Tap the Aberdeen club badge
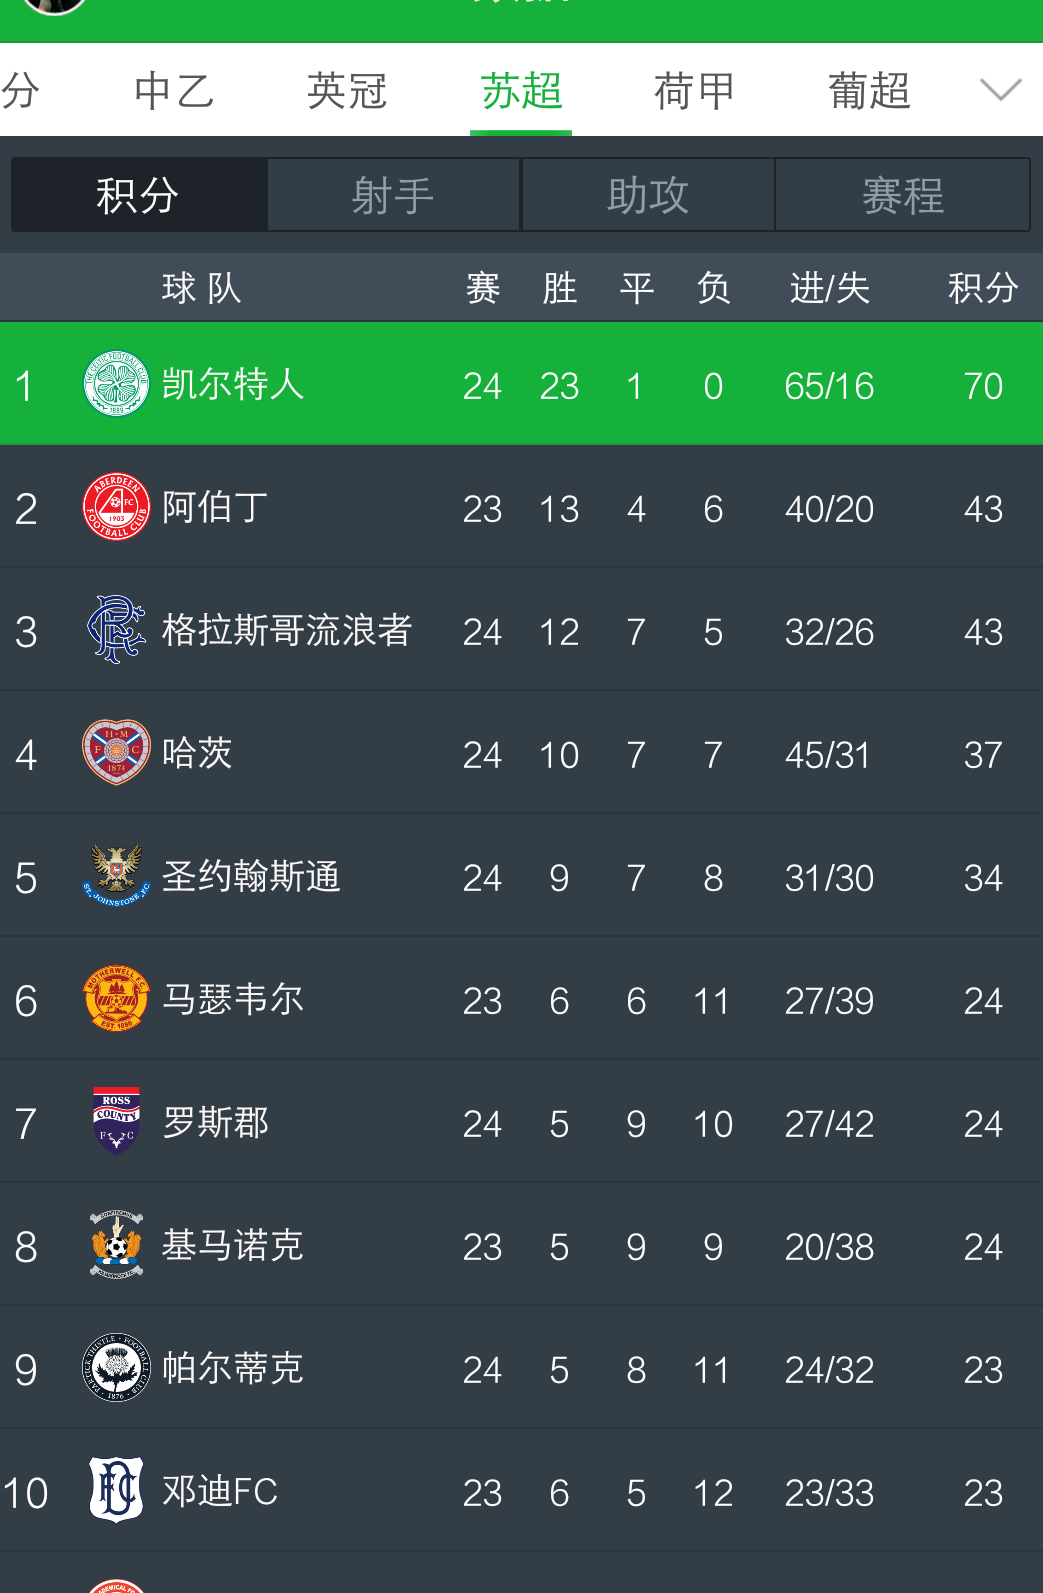 (116, 507)
